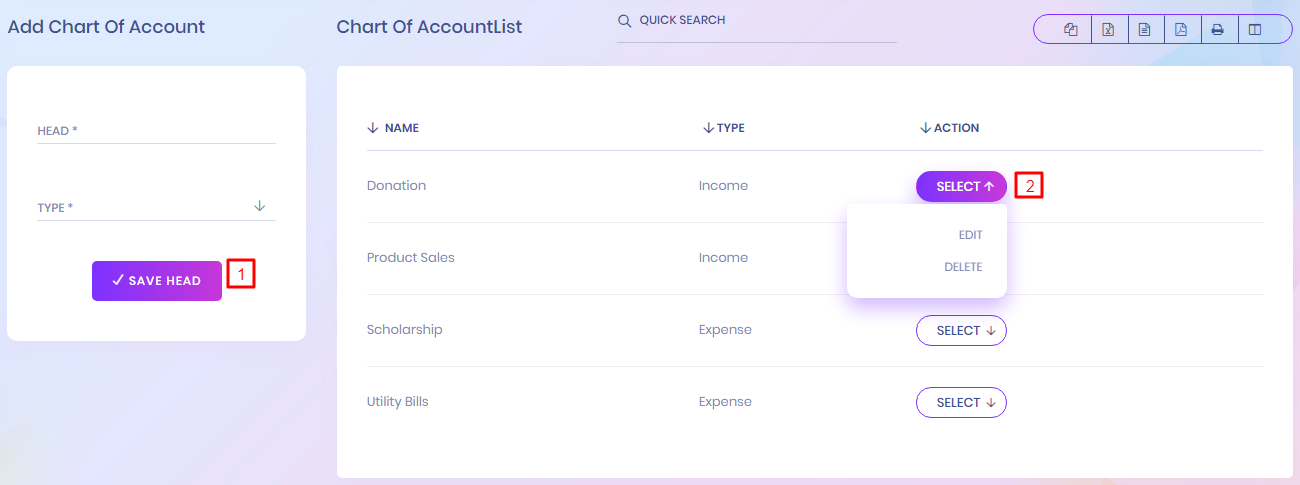Viewport: 1300px width, 485px height.
Task: Click the copy table icon
Action: pyautogui.click(x=1071, y=30)
